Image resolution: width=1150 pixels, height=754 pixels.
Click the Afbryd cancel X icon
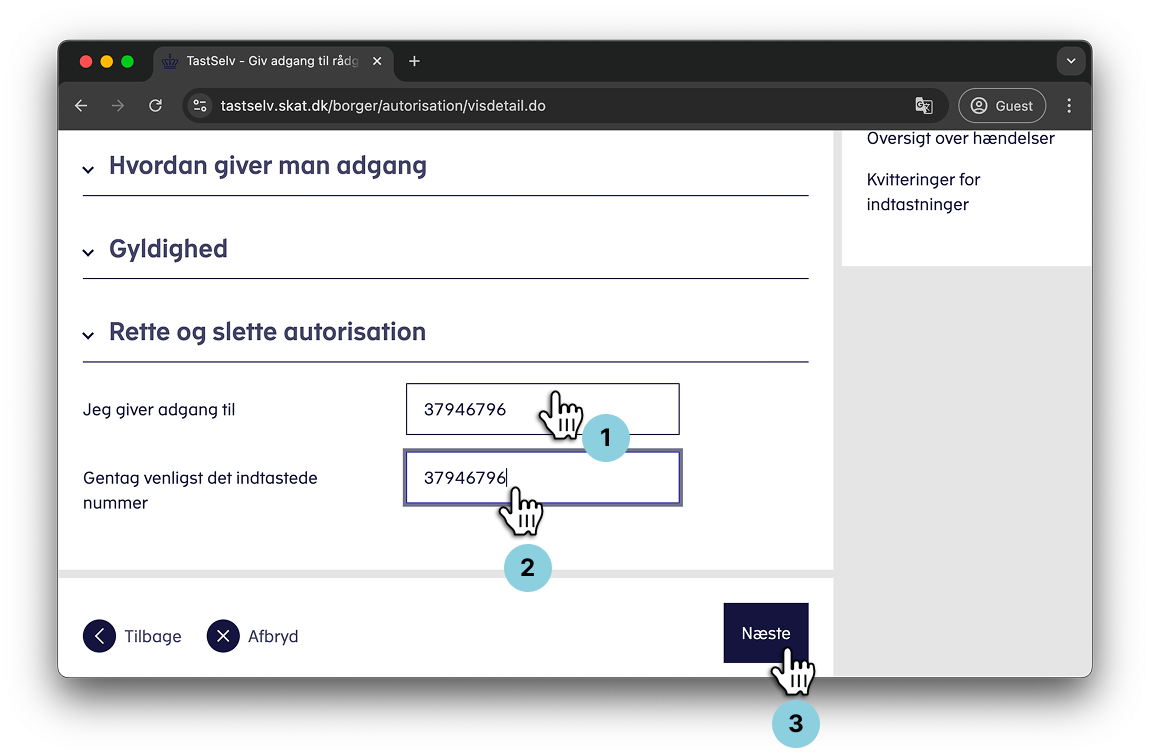(223, 636)
